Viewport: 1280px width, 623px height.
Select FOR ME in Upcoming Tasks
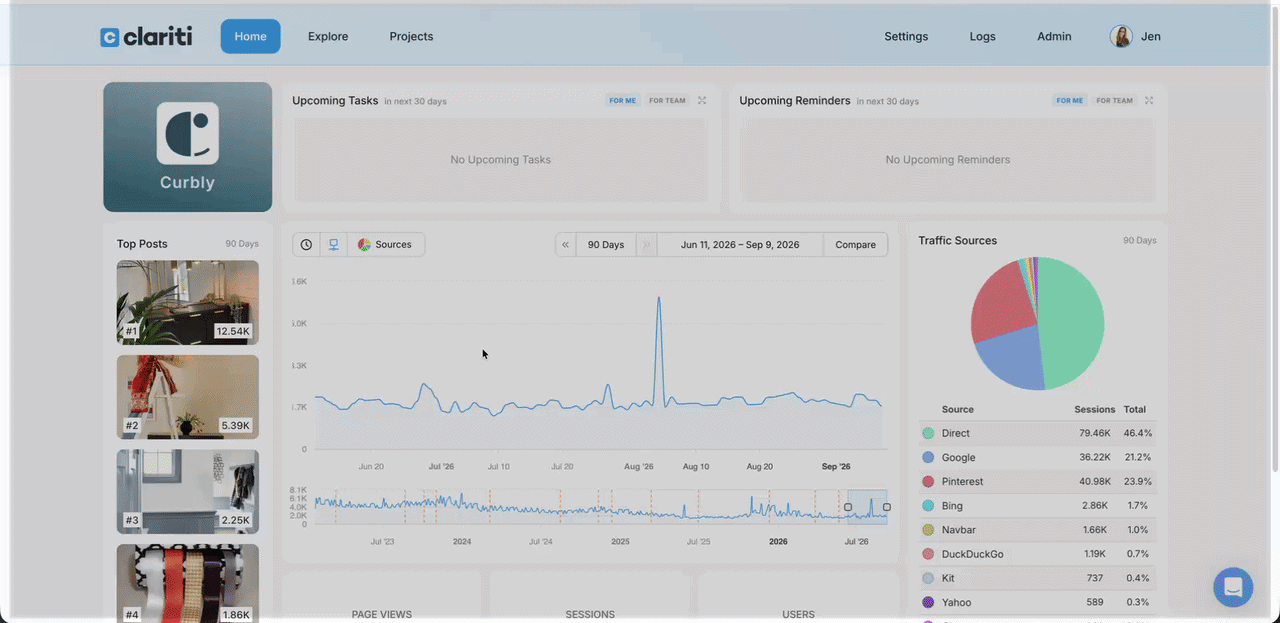point(622,100)
